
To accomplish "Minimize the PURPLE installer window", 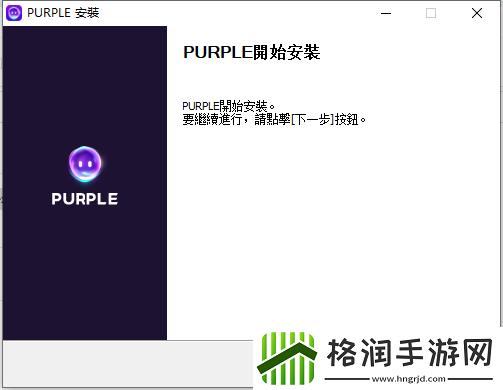I will pos(386,13).
